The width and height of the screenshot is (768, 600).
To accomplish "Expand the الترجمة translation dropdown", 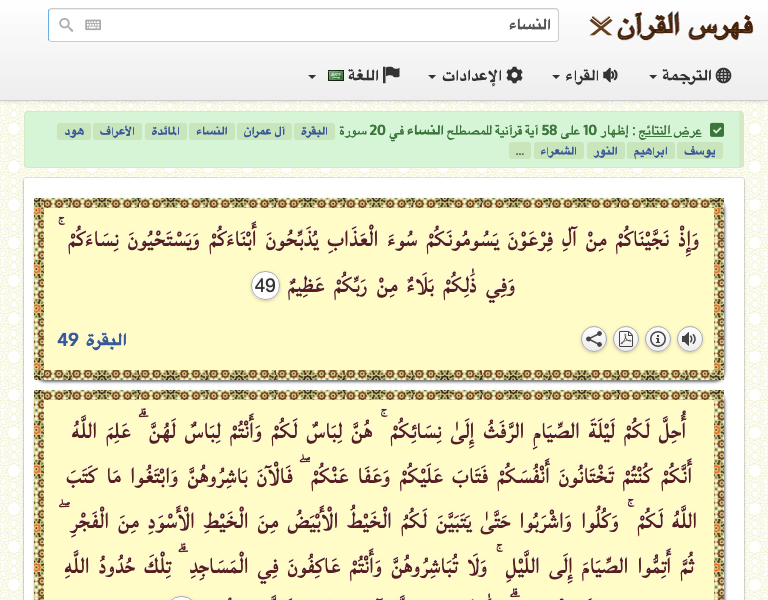I will coord(690,75).
